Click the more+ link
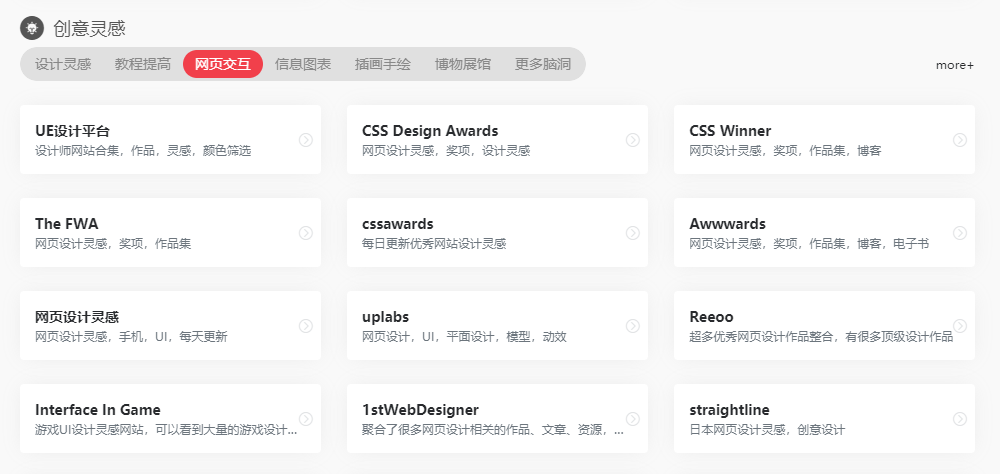The width and height of the screenshot is (1000, 474). pyautogui.click(x=955, y=65)
